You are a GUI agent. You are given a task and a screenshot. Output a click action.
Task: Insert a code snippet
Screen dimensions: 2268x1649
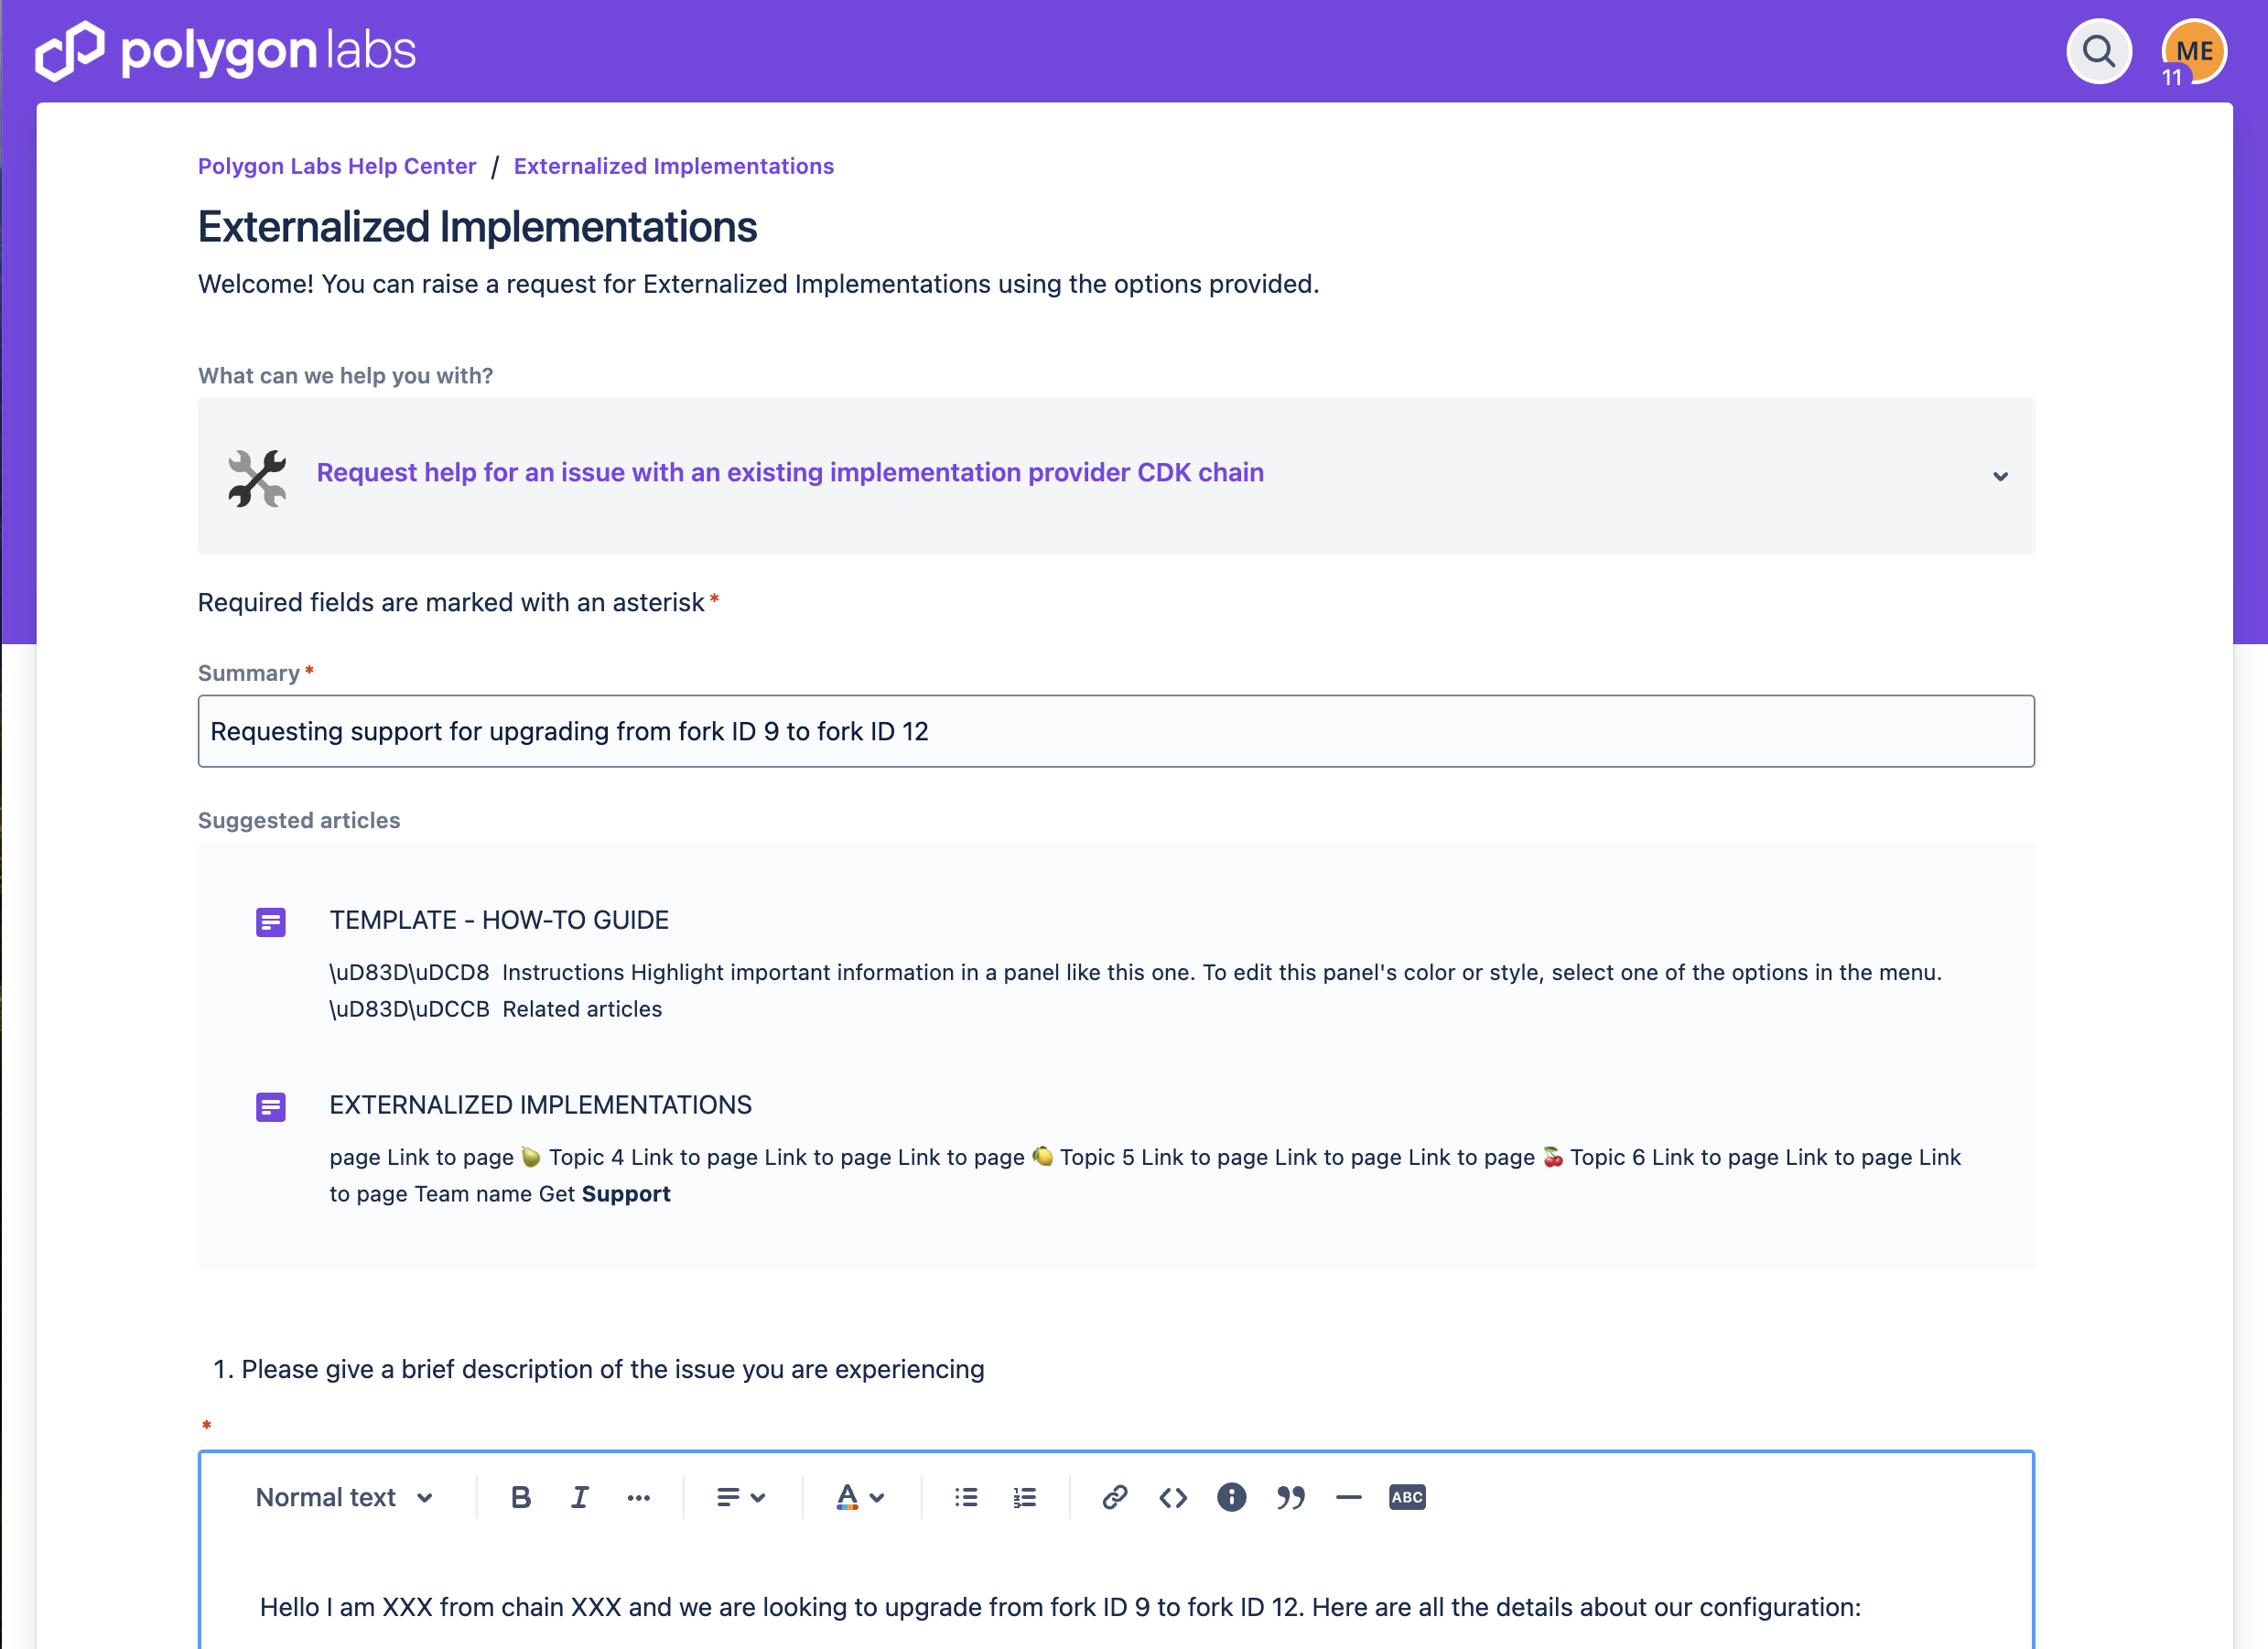(1172, 1497)
